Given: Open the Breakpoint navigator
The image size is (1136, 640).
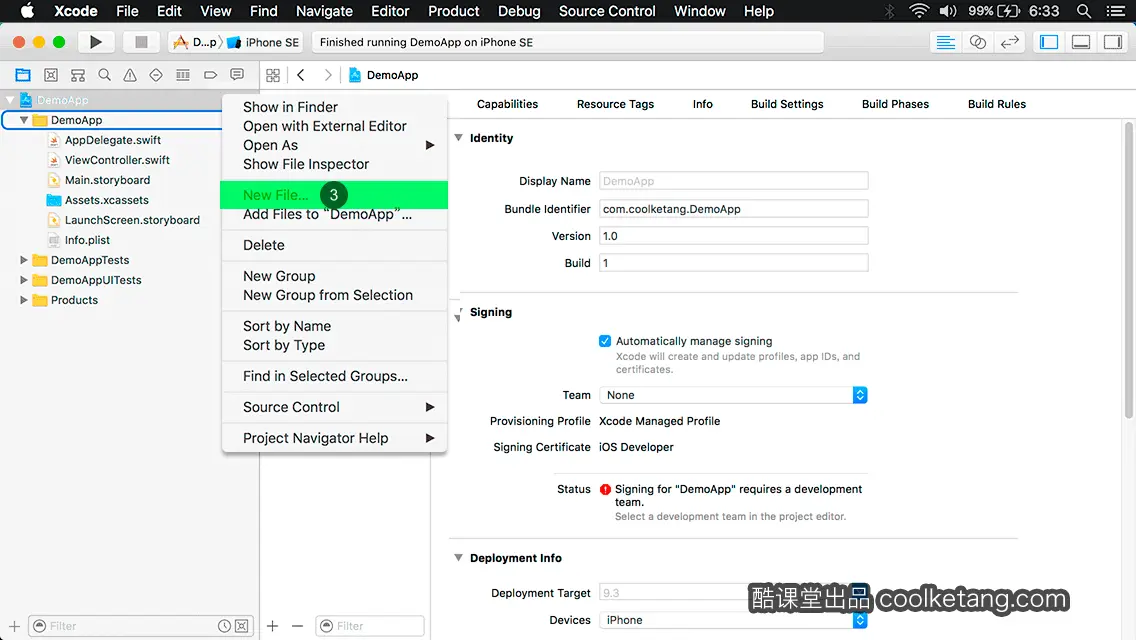Looking at the screenshot, I should pos(210,75).
